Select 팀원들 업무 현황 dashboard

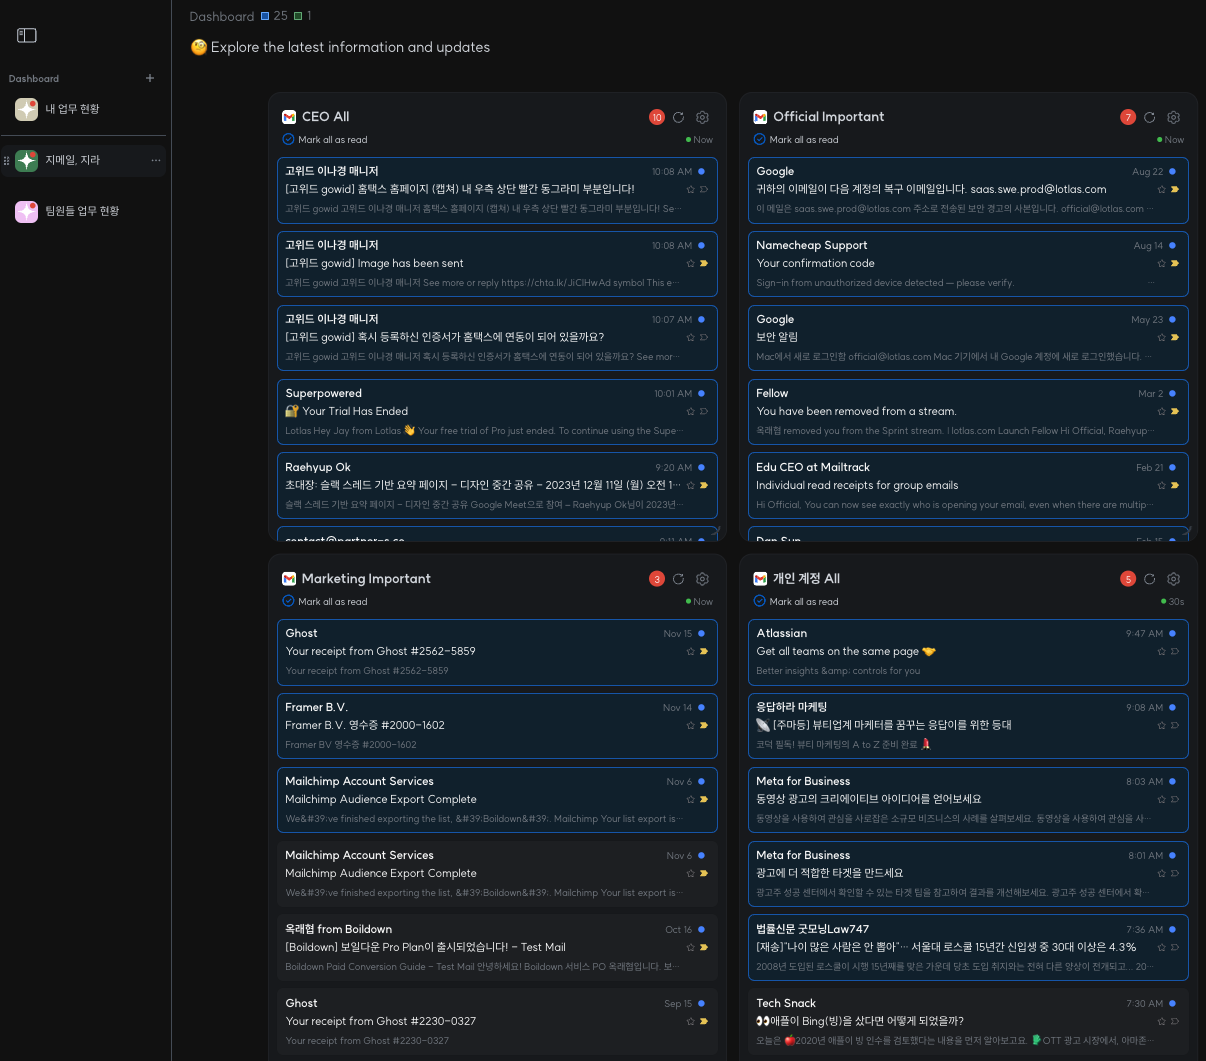84,211
